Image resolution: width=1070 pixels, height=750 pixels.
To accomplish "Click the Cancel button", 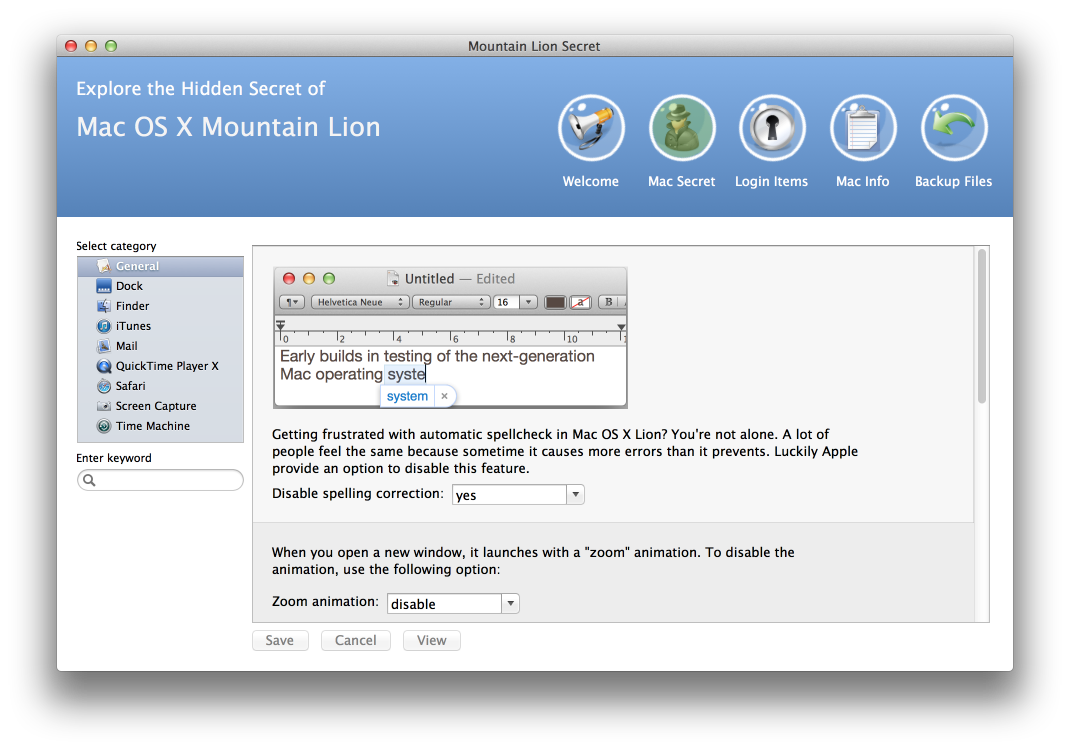I will (x=356, y=640).
